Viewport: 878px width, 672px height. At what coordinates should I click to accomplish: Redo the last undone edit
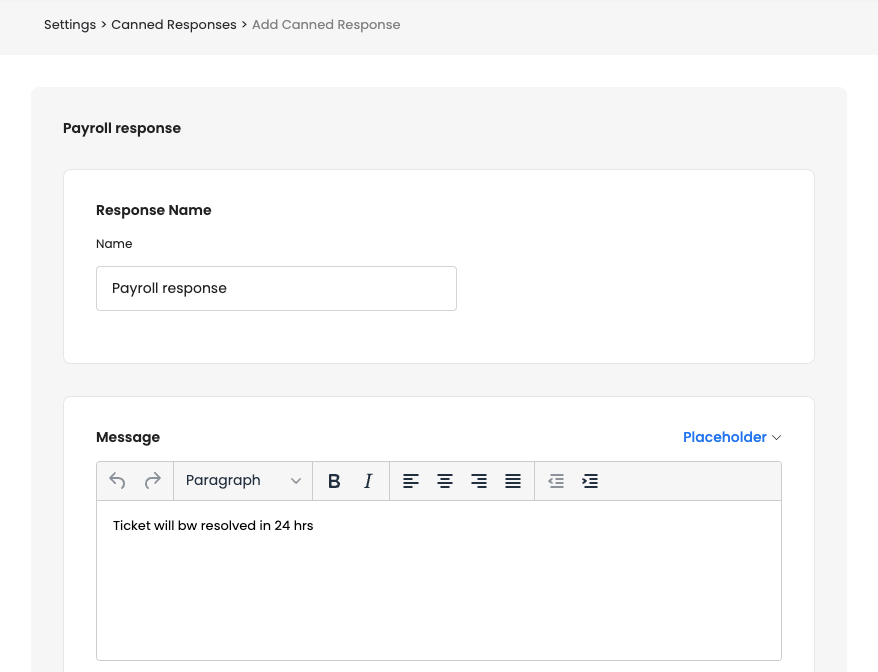tap(153, 481)
